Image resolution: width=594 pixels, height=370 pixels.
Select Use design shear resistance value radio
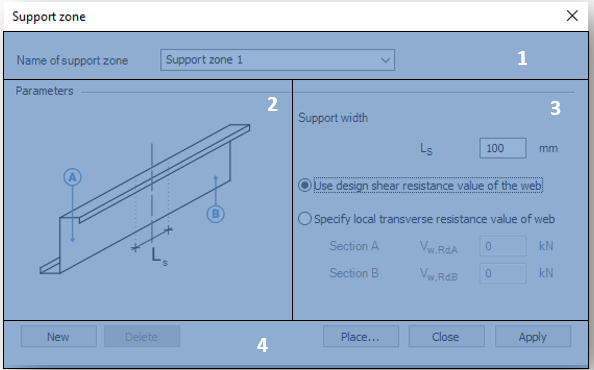[x=305, y=186]
